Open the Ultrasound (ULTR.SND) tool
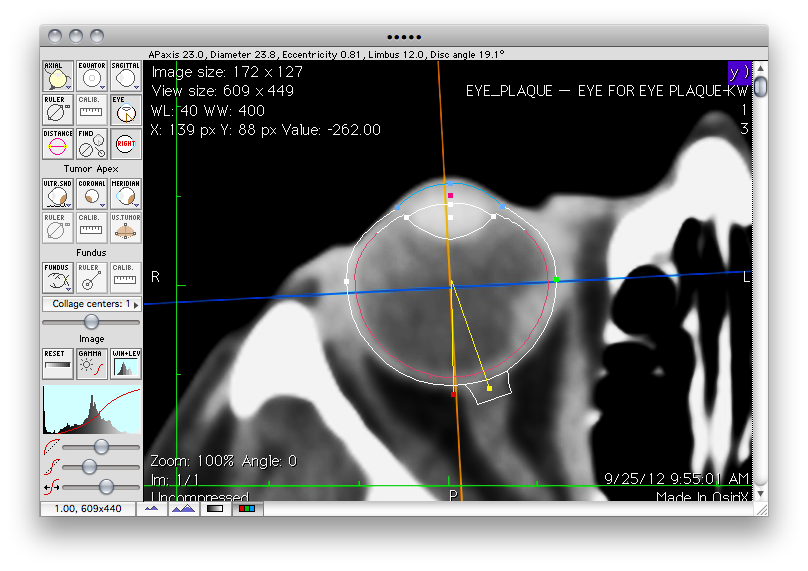The image size is (808, 571). point(57,194)
